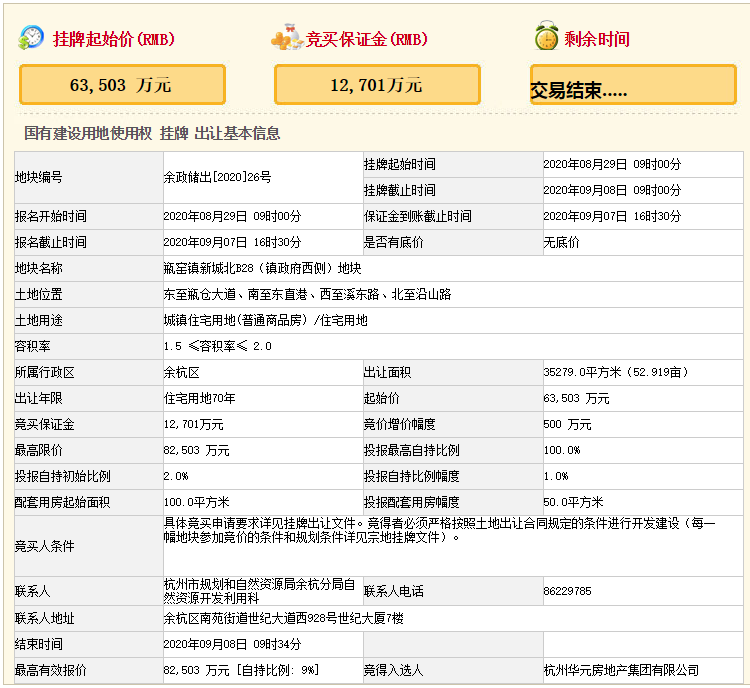Select the 土地位置 boundary description cell
750x688 pixels.
[307, 294]
